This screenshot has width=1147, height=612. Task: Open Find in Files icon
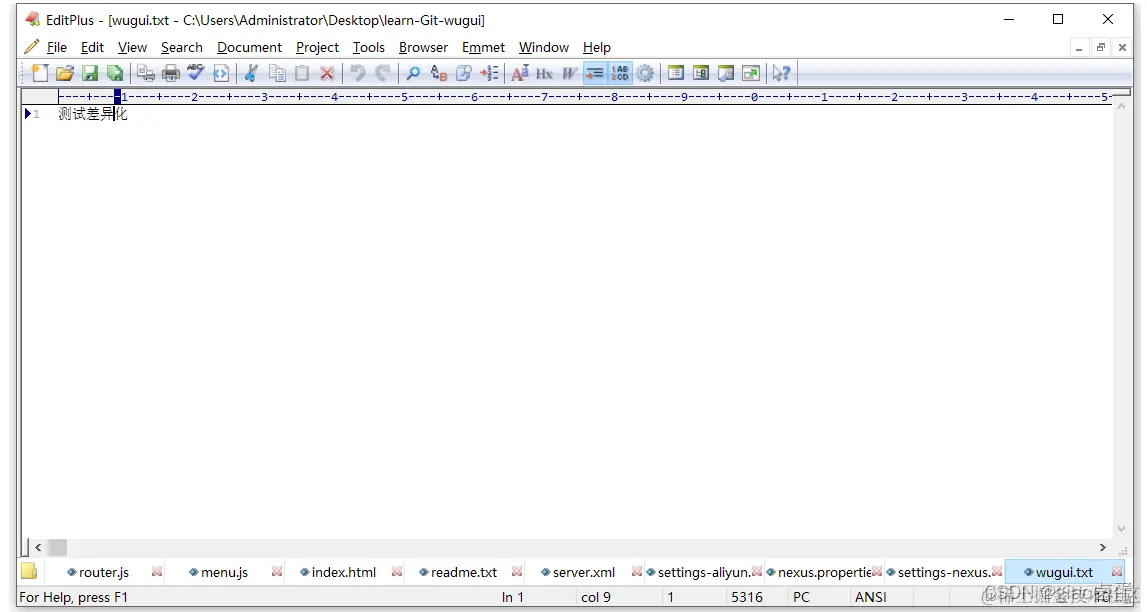click(463, 73)
